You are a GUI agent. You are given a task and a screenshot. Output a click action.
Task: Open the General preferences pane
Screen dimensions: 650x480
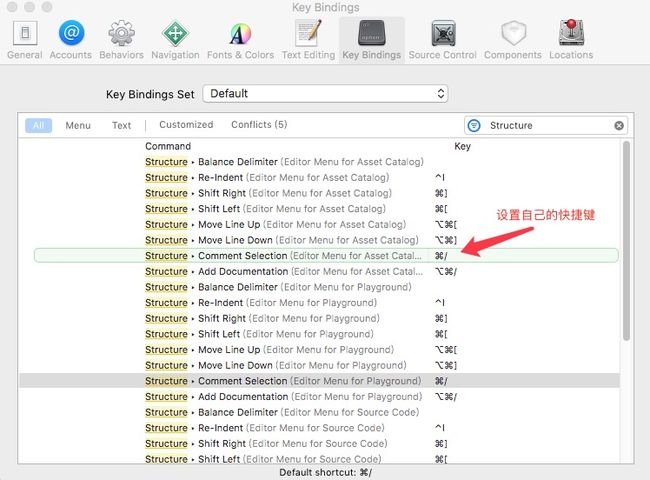click(25, 40)
